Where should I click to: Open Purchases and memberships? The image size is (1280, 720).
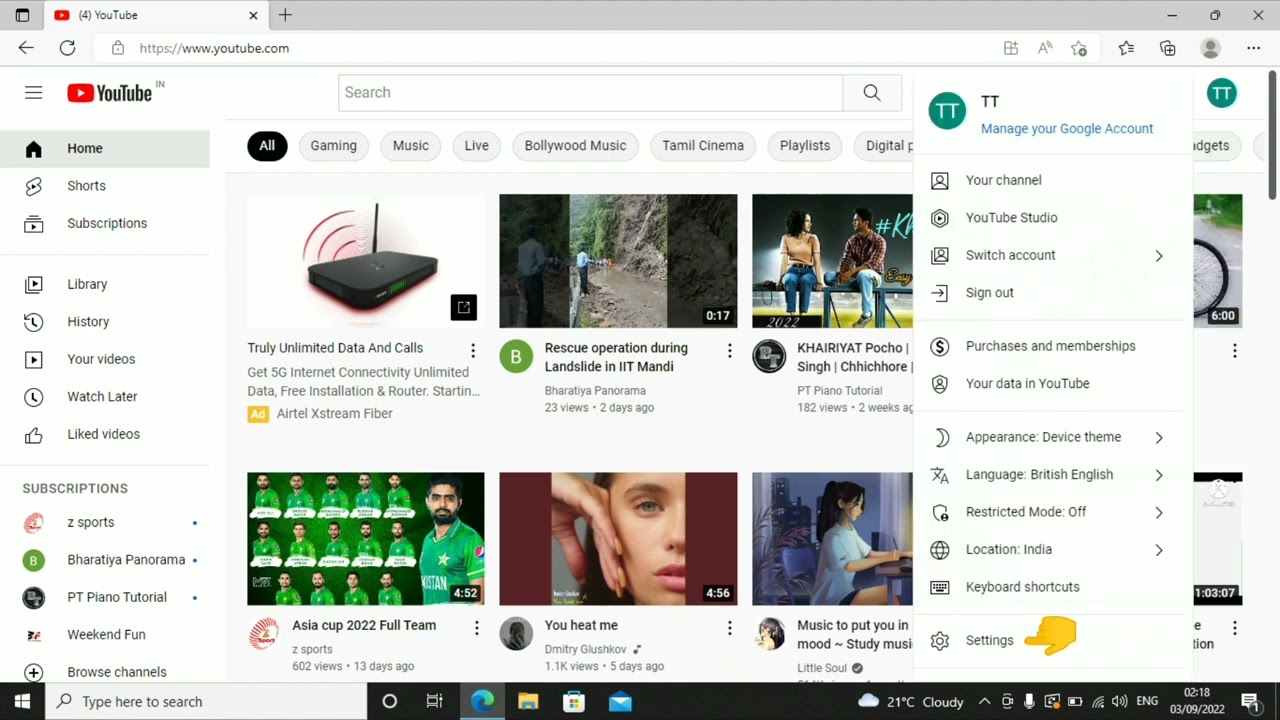click(1048, 346)
